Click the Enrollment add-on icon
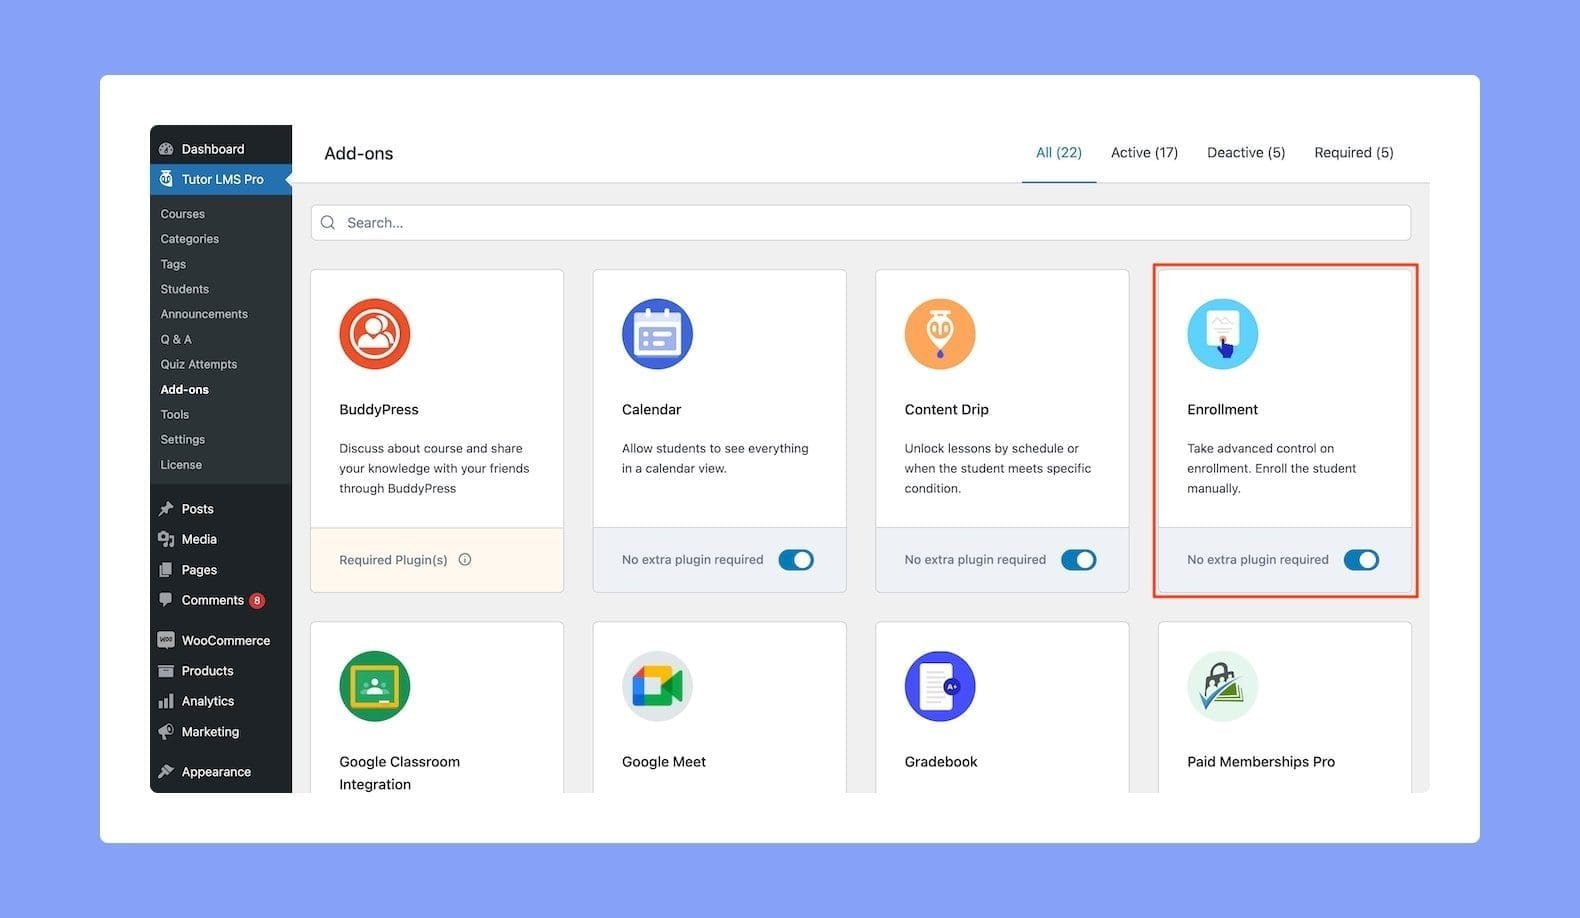The image size is (1580, 918). (1222, 334)
